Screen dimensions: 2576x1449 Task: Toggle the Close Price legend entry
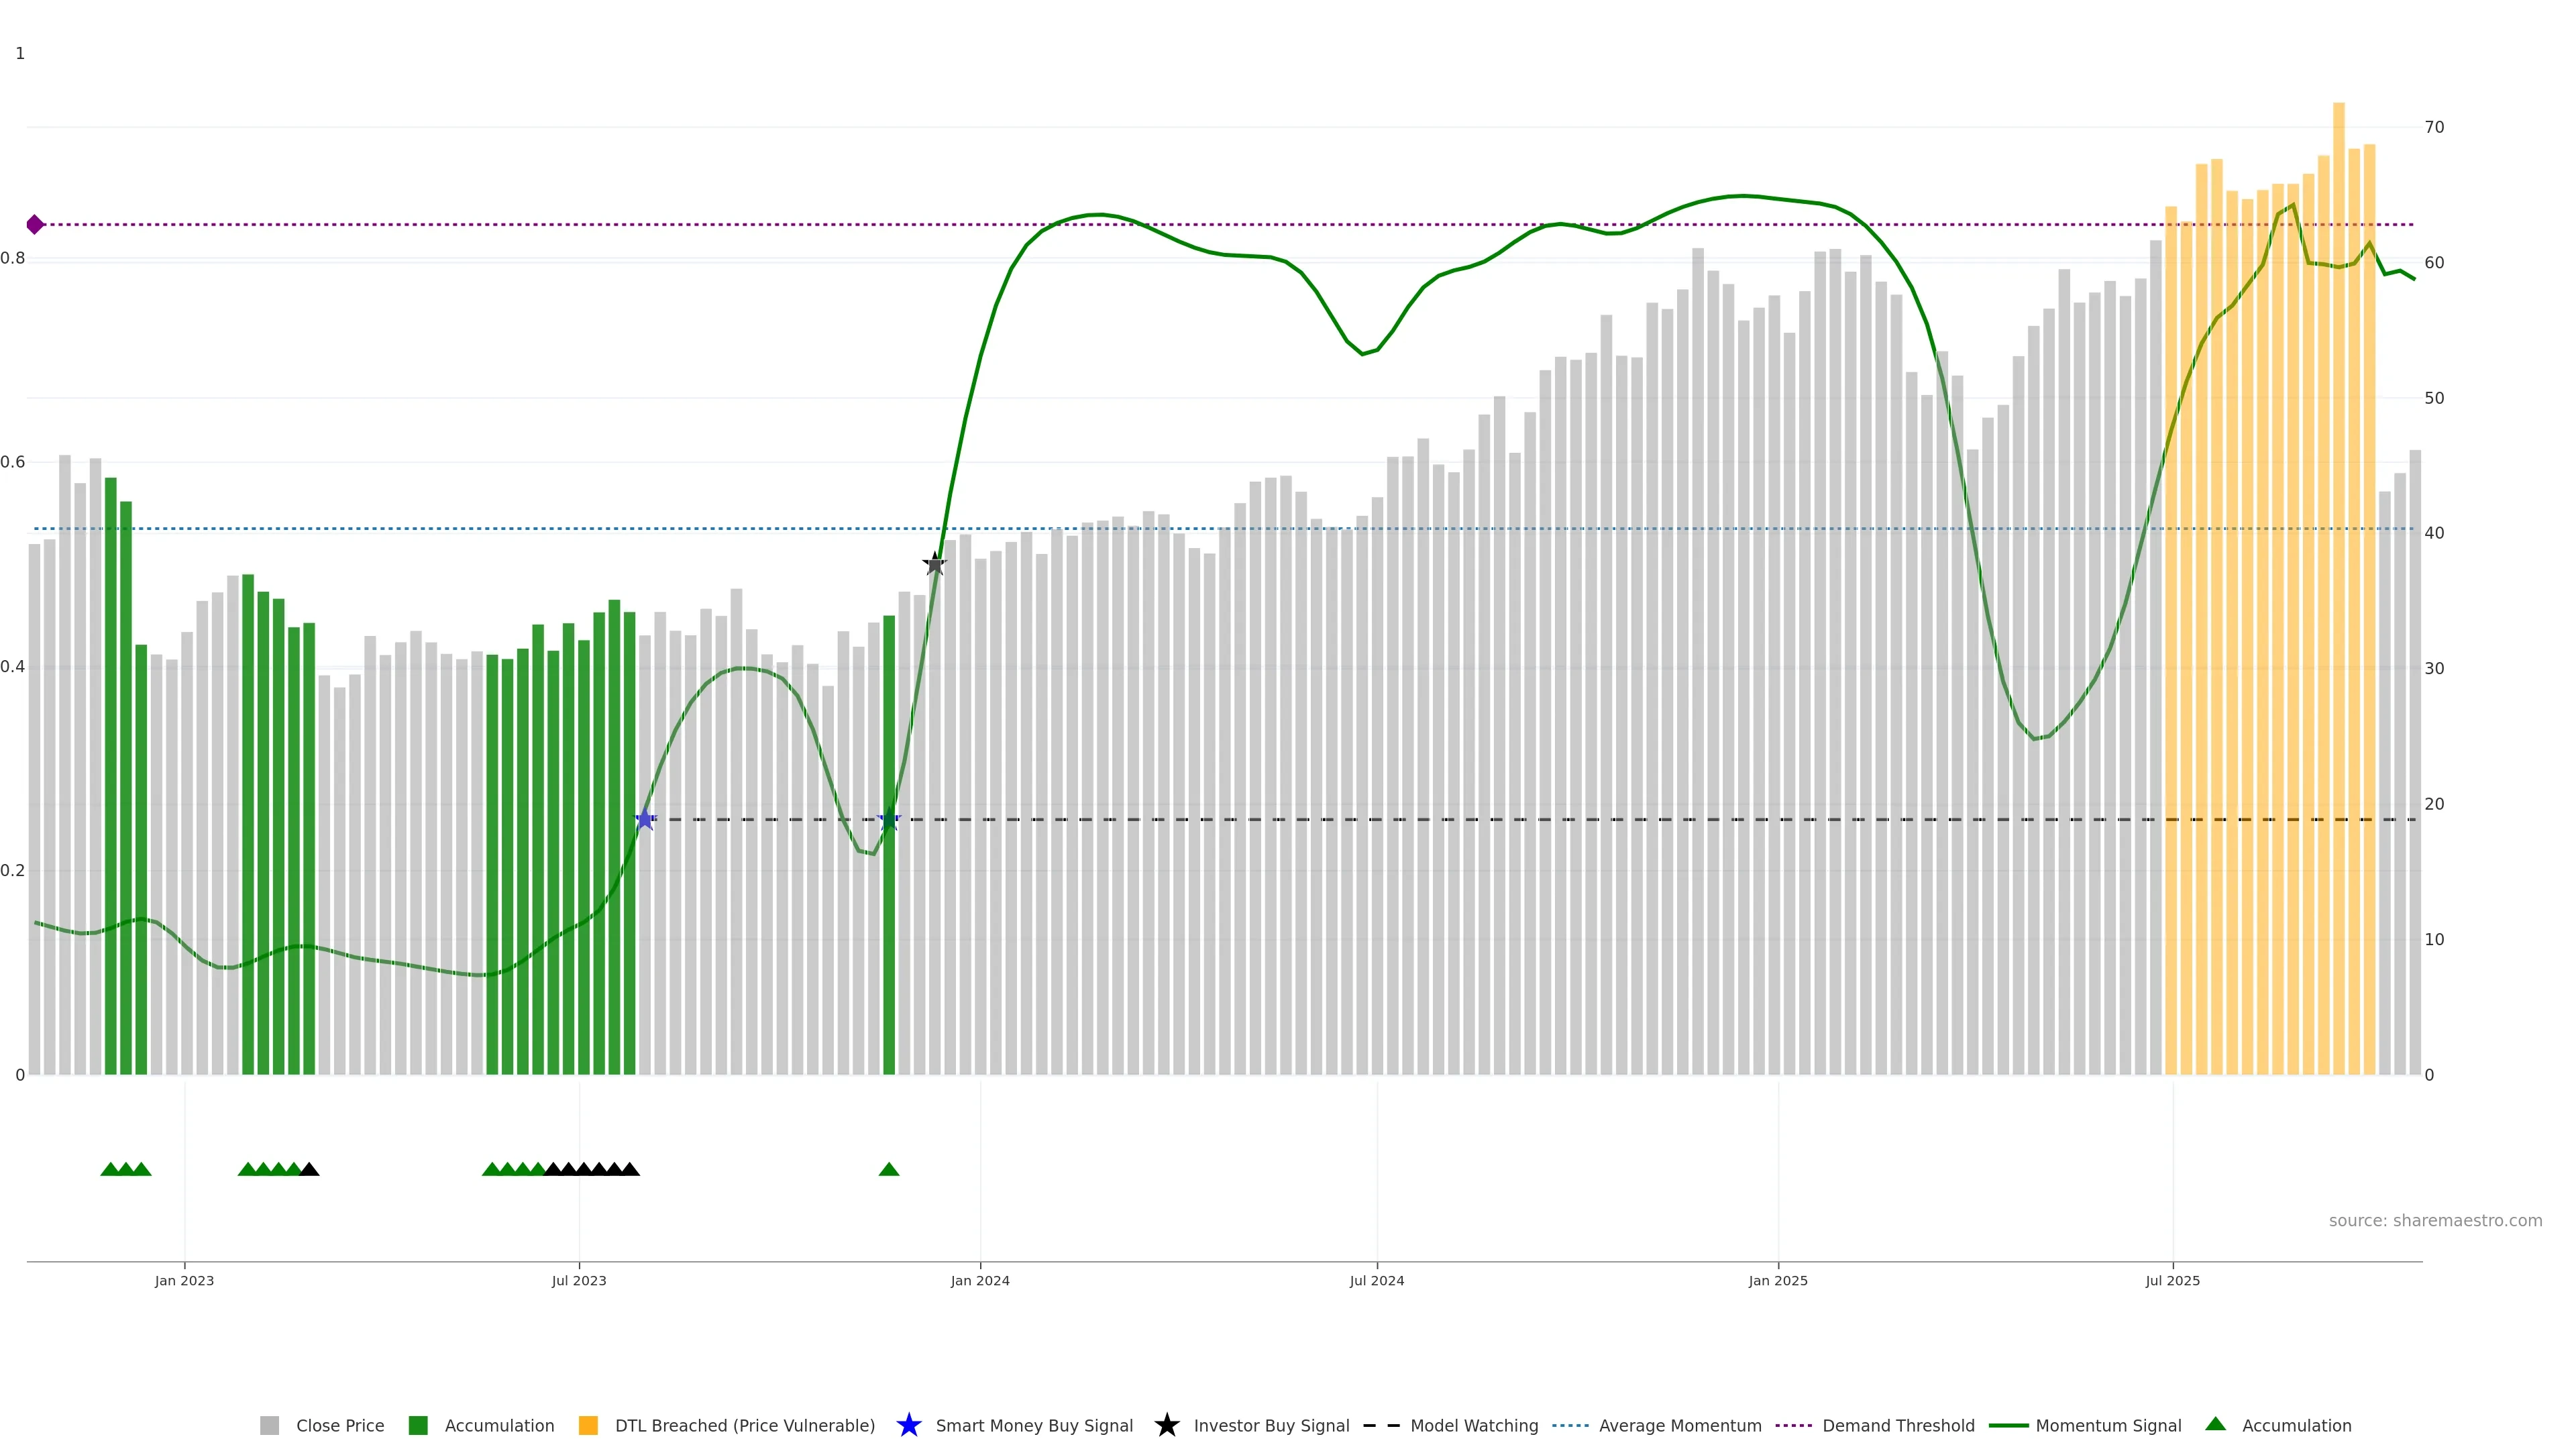pos(339,1426)
